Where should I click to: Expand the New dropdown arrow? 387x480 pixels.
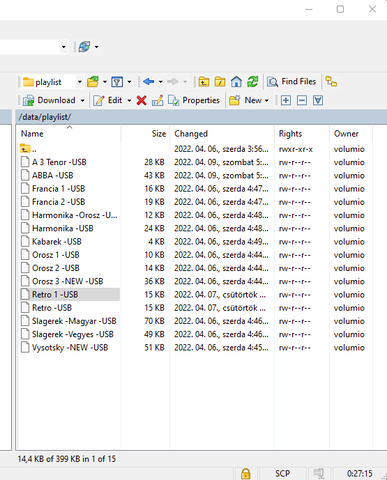[x=267, y=100]
